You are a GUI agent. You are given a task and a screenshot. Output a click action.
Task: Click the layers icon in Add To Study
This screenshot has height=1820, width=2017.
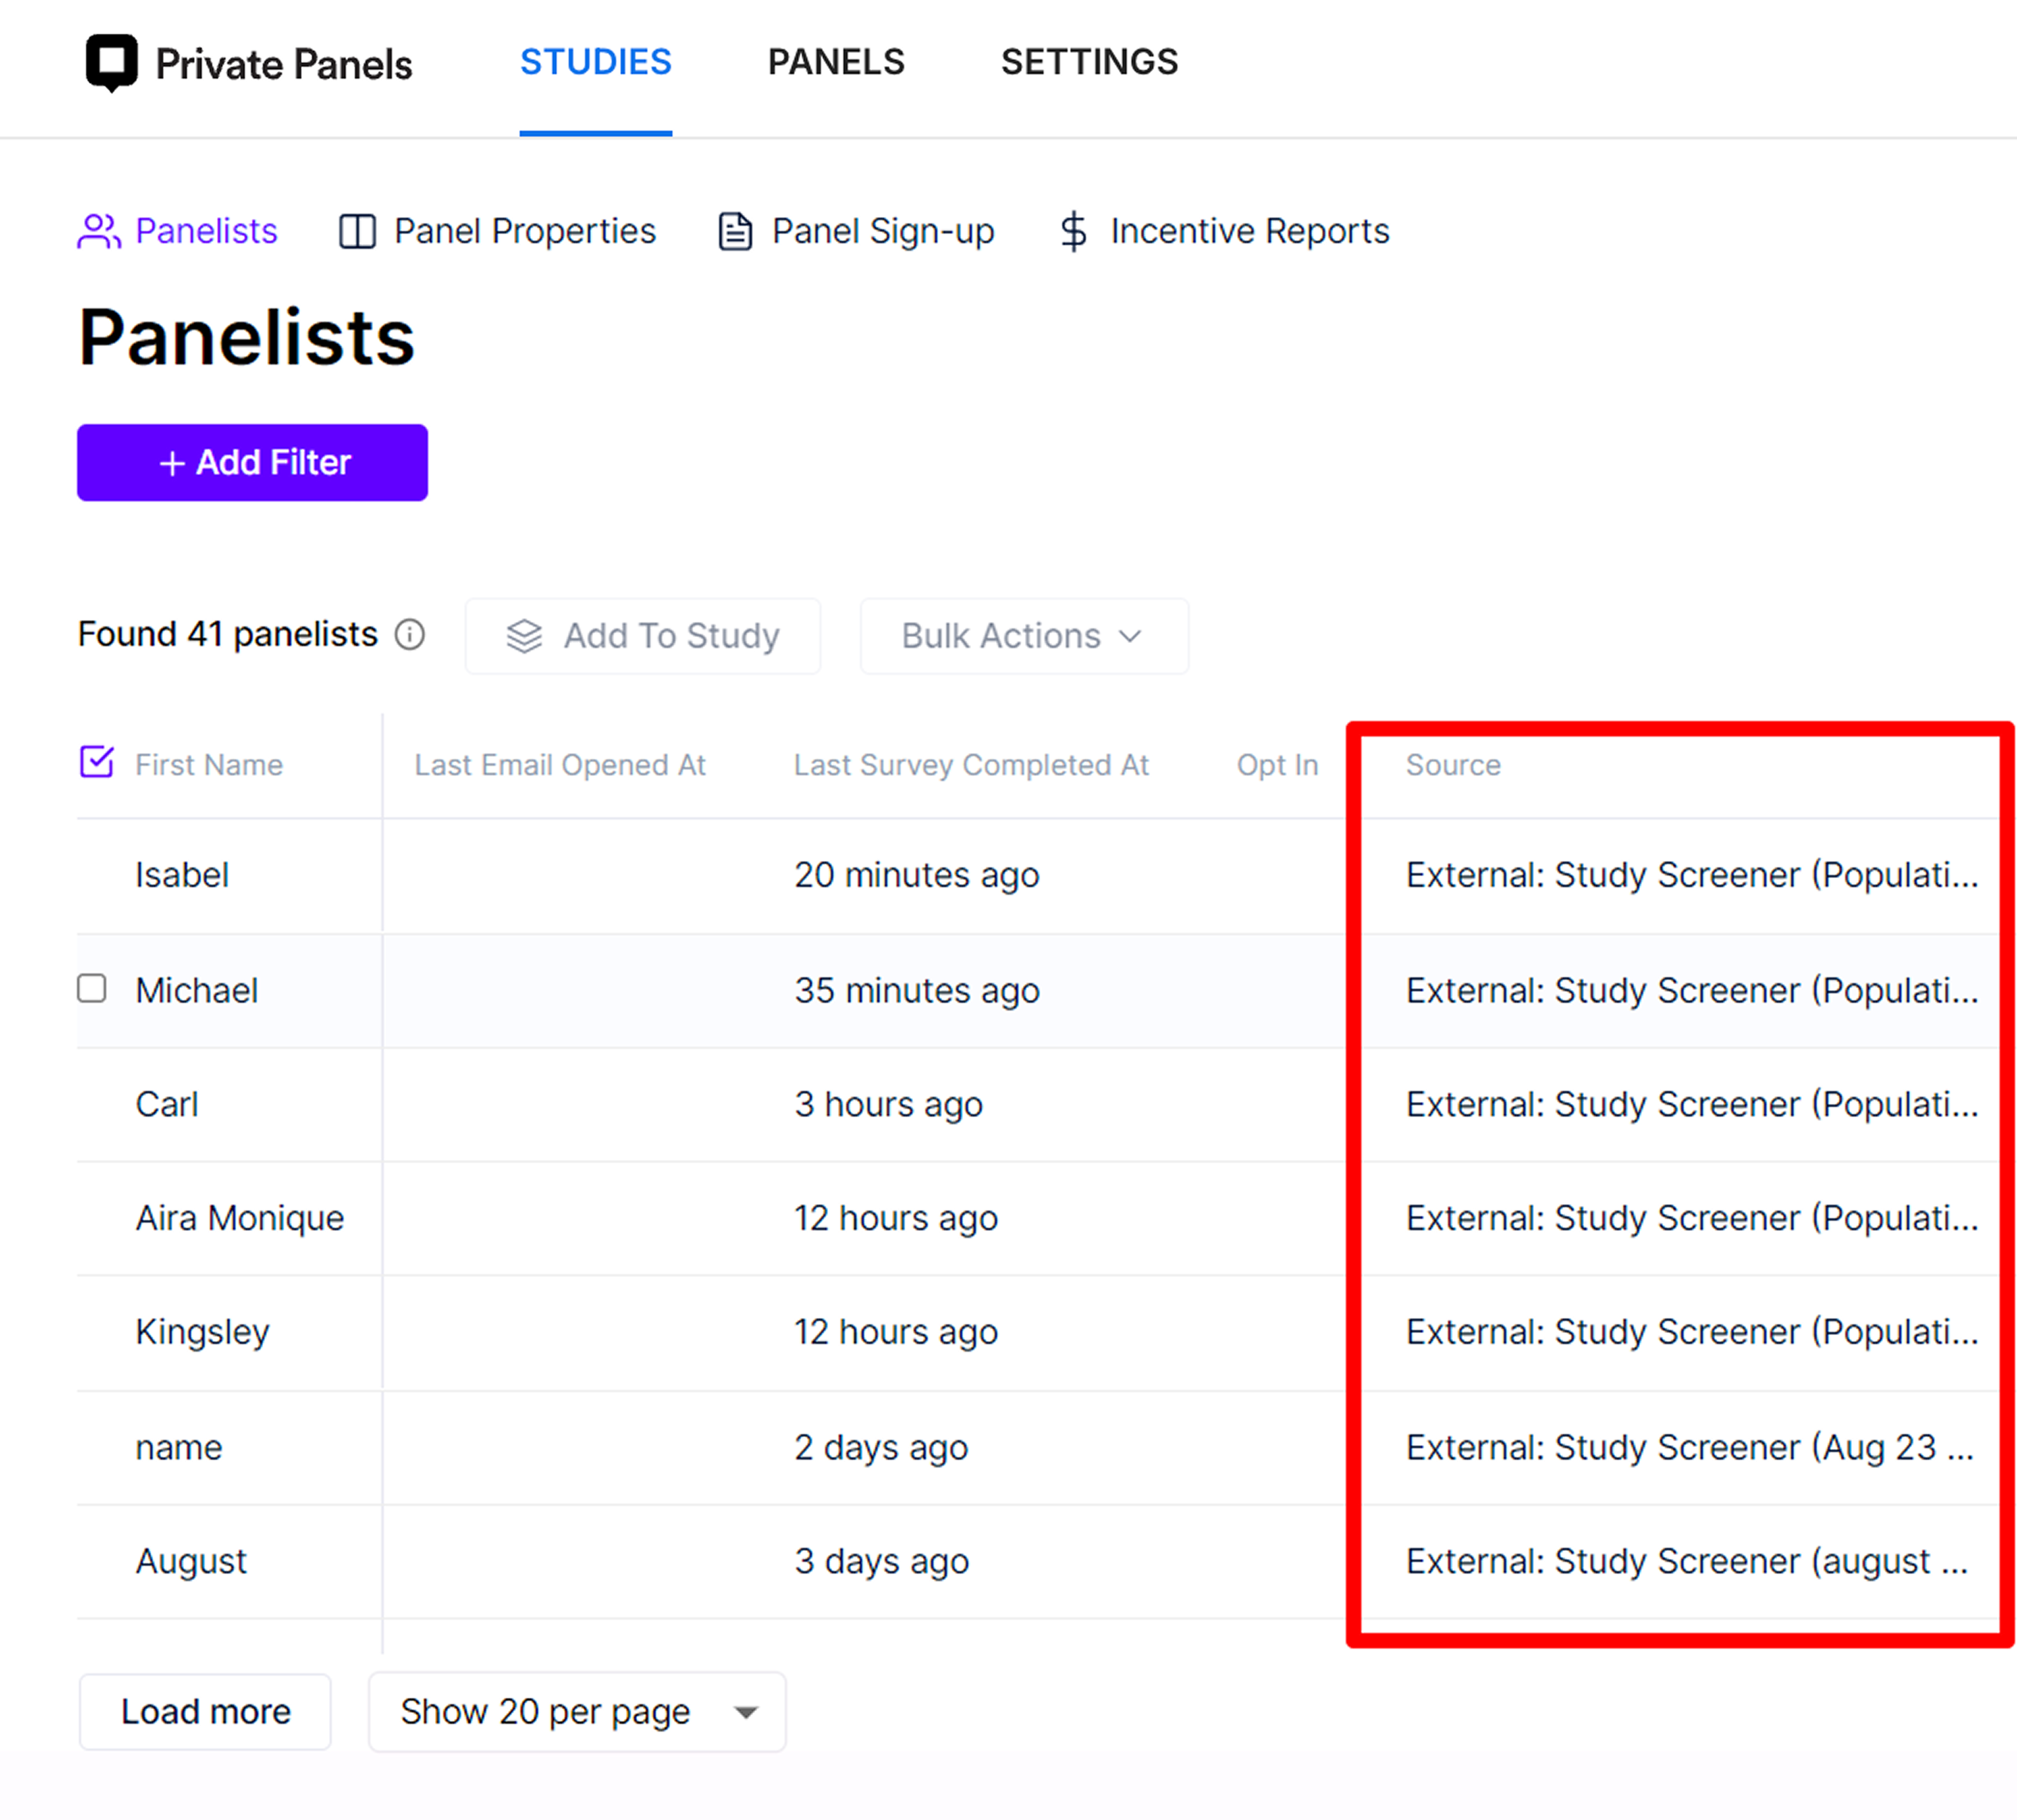click(x=524, y=636)
